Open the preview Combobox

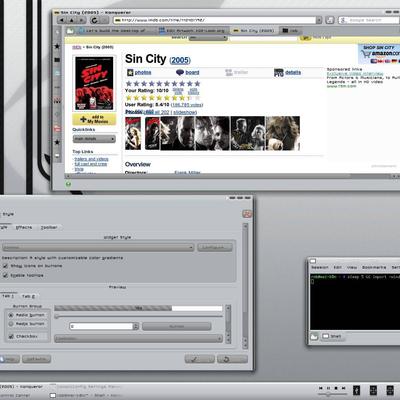point(138,339)
